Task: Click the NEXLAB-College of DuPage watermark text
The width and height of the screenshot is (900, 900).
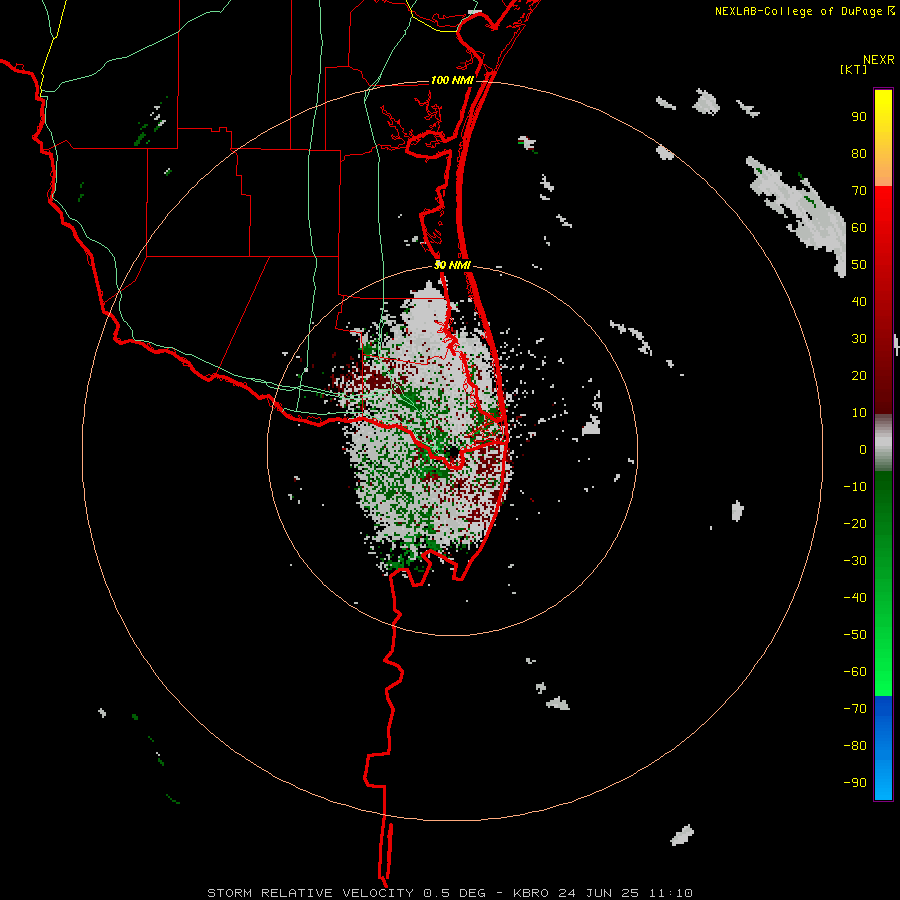Action: (x=804, y=11)
